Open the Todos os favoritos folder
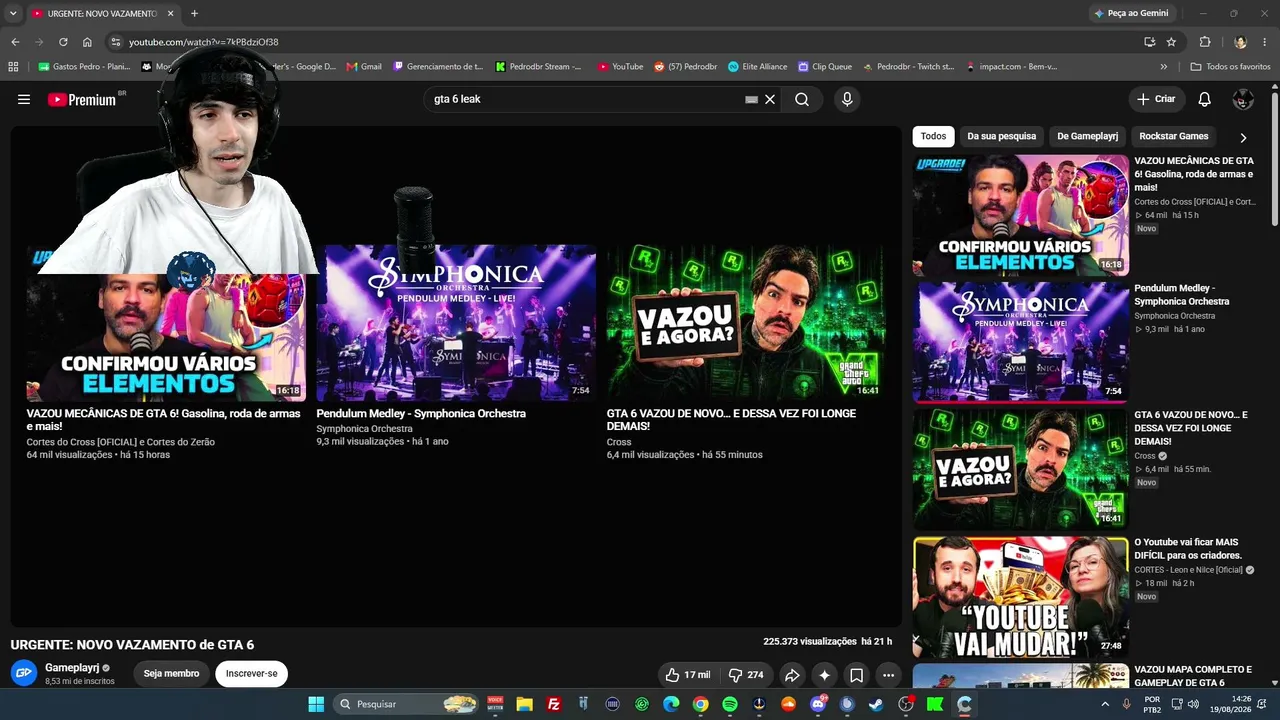The height and width of the screenshot is (720, 1280). (1231, 67)
